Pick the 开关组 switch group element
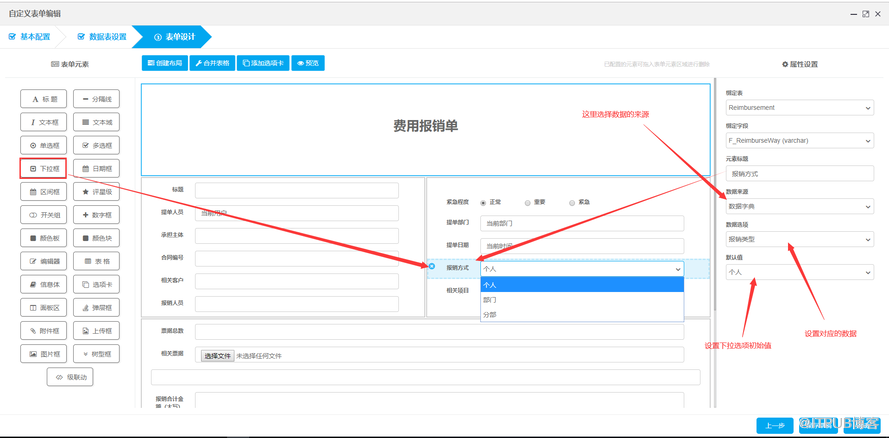889x438 pixels. 44,215
